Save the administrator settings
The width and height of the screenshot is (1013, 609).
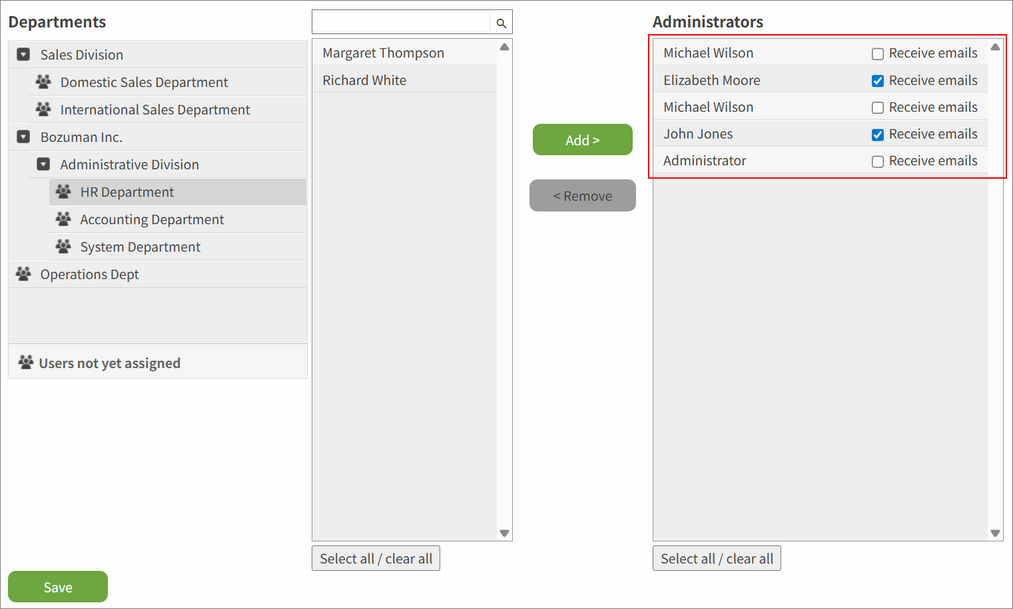57,587
